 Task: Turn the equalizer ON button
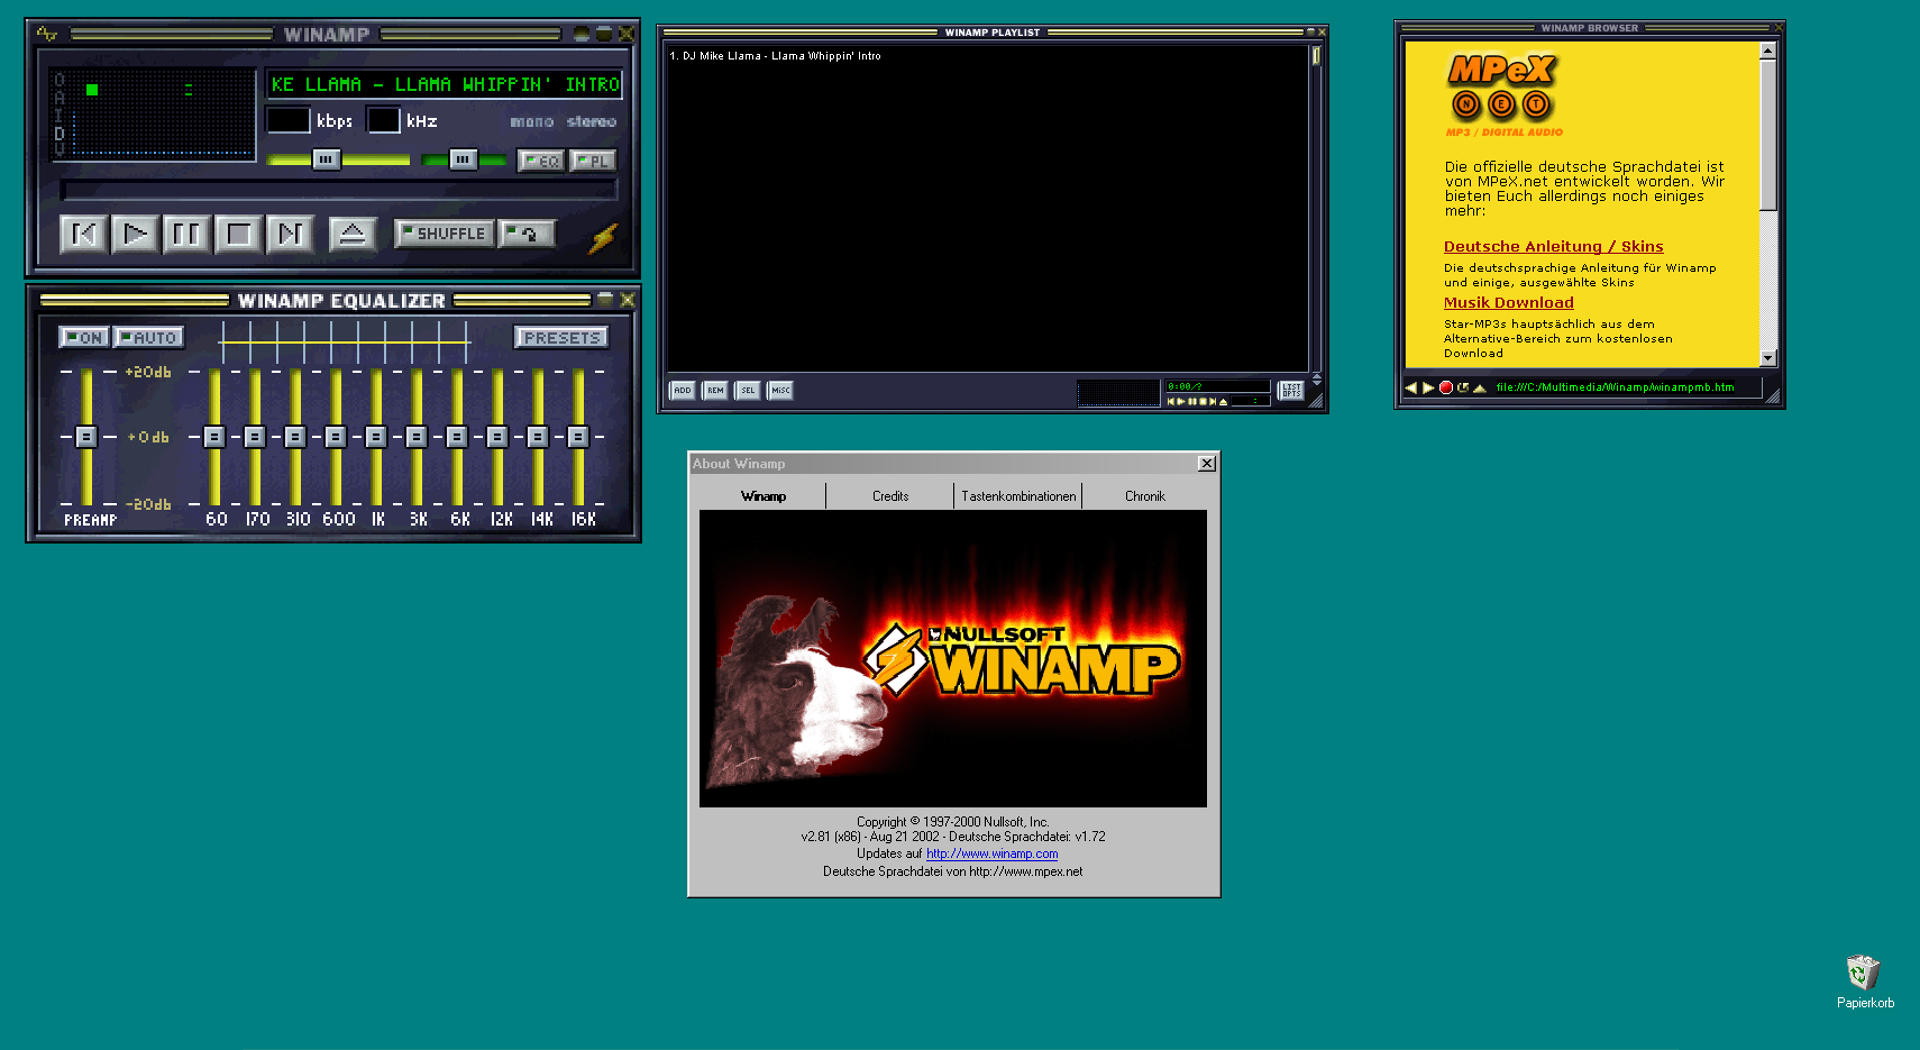(84, 338)
